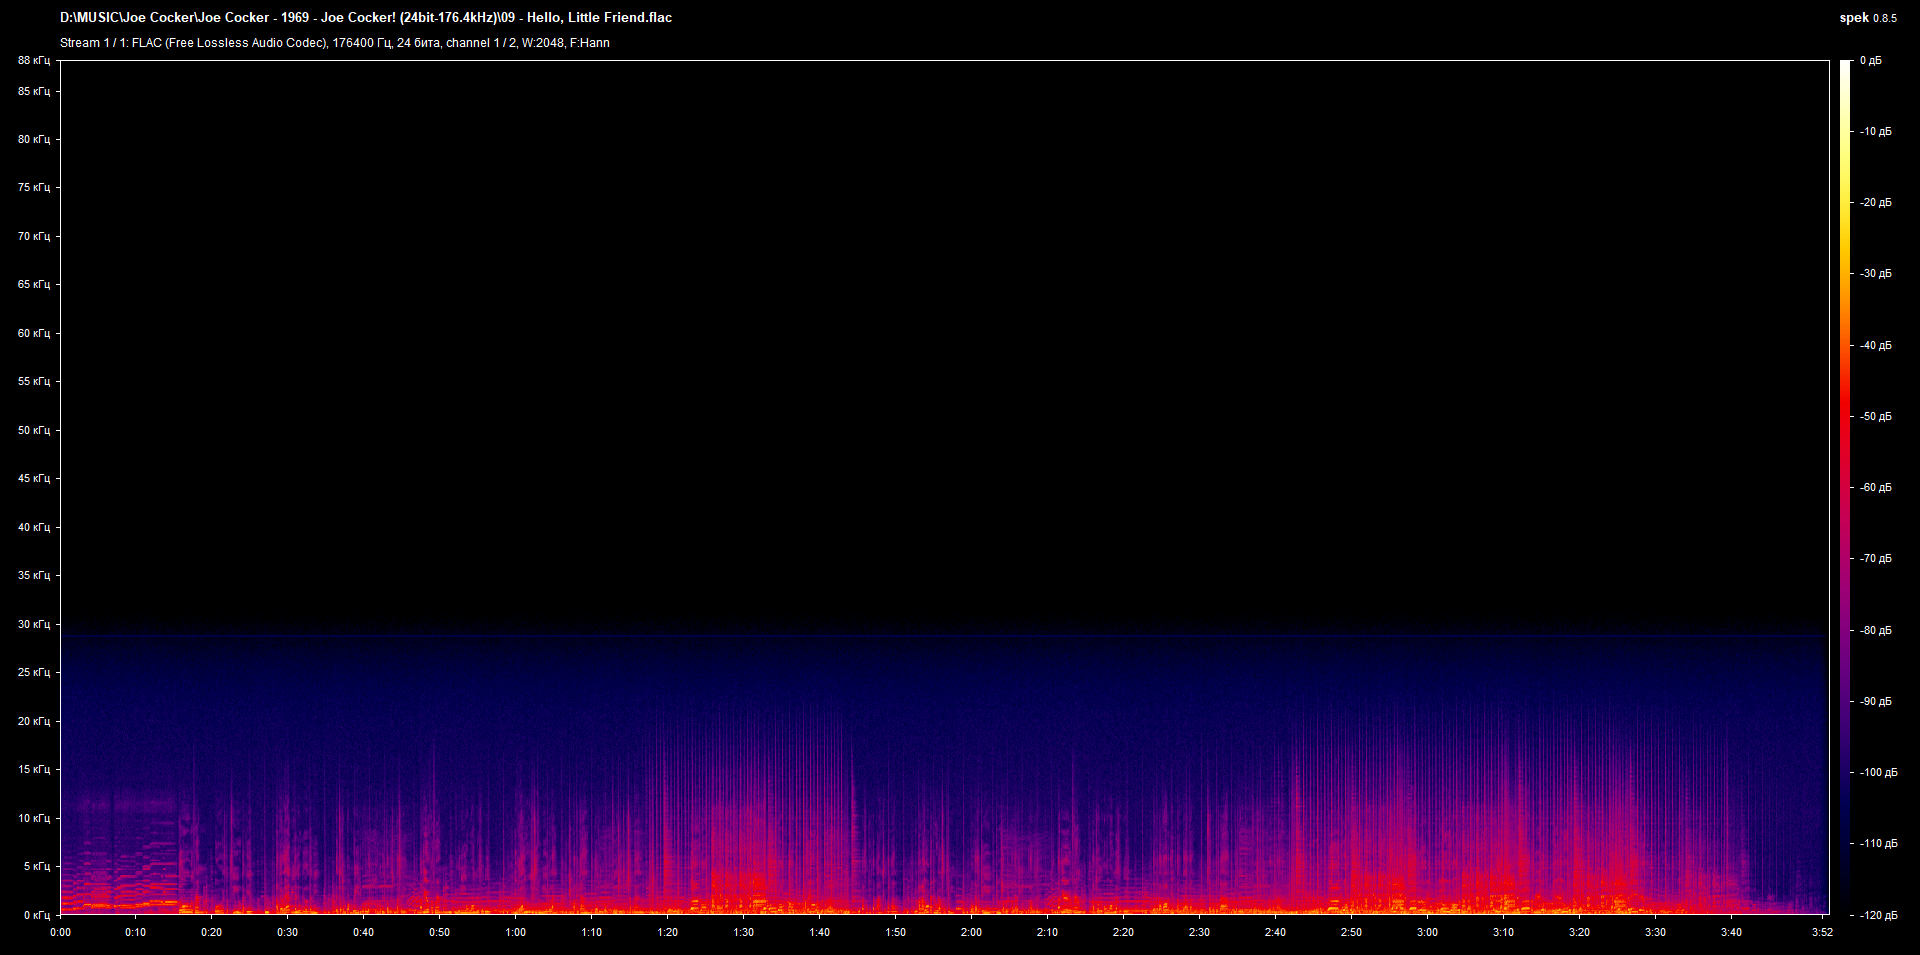This screenshot has width=1920, height=955.
Task: Click the "40 кГц" frequency axis label
Action: click(x=34, y=527)
